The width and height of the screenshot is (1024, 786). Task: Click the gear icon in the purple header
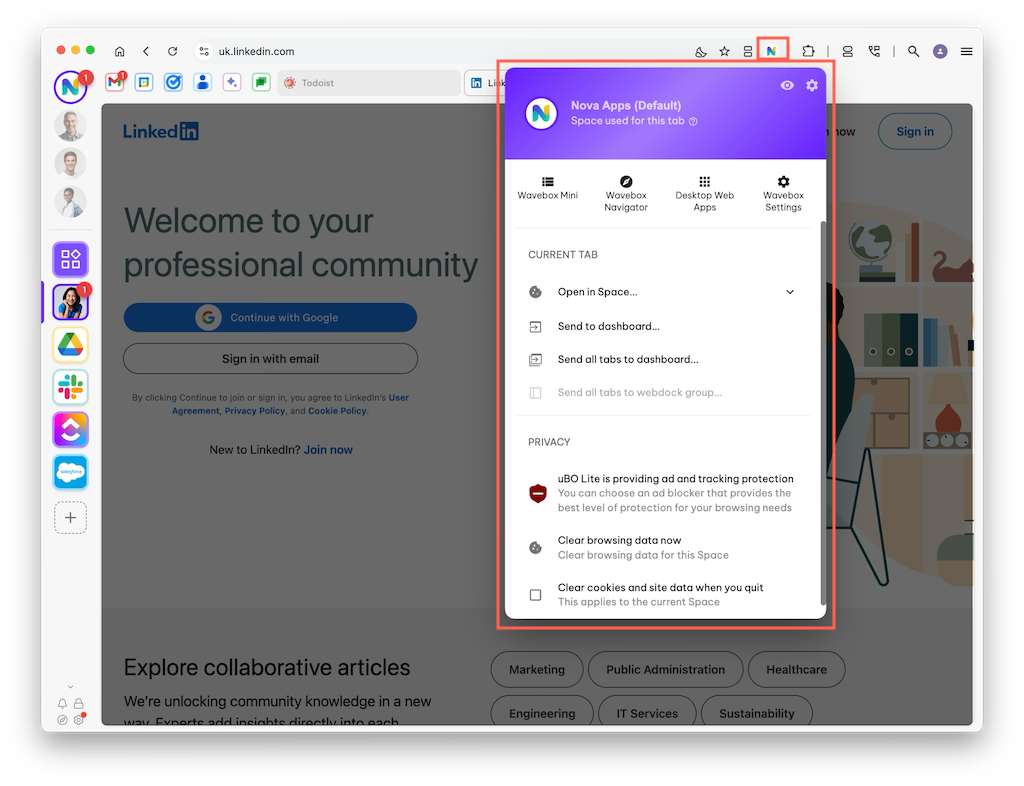[x=812, y=86]
